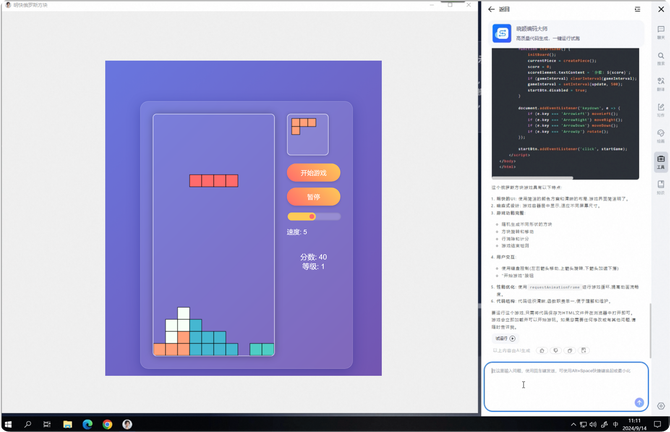The image size is (670, 432).
Task: Click the 暂停 pause button
Action: coord(314,197)
